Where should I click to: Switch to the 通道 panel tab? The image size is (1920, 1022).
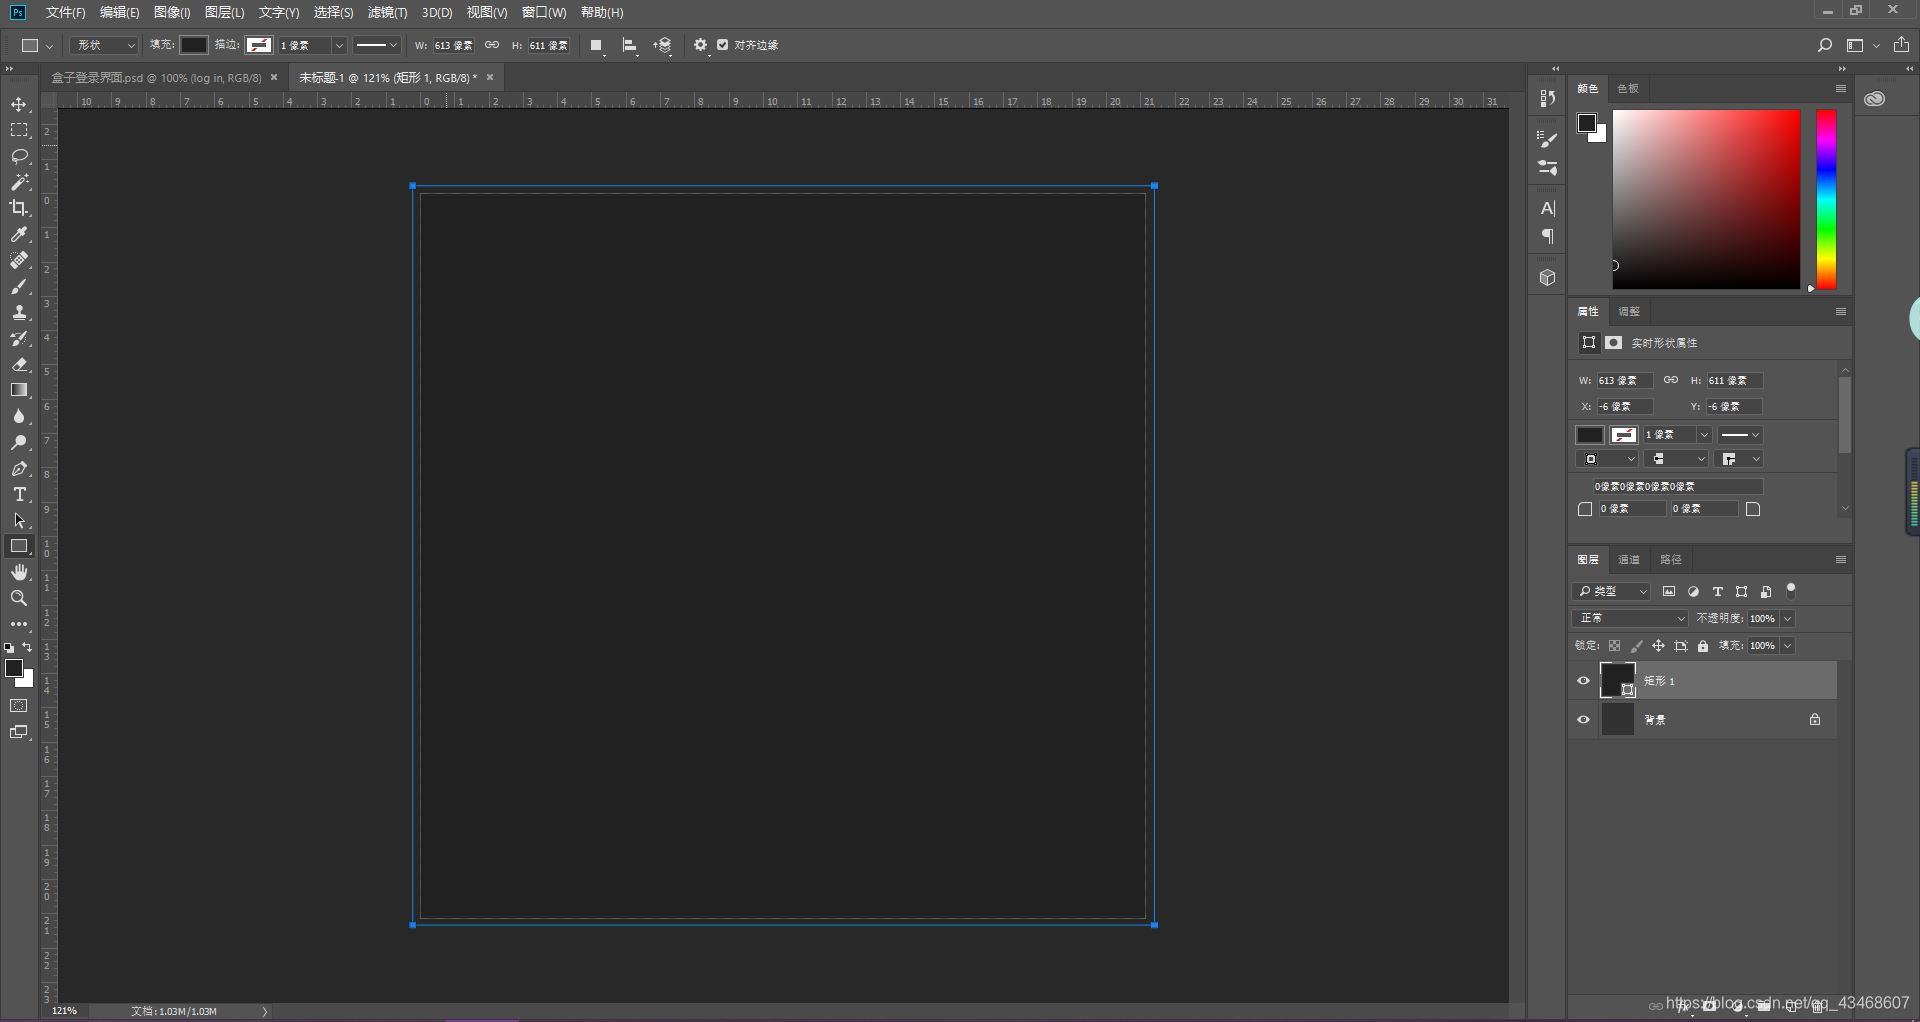[x=1629, y=560]
